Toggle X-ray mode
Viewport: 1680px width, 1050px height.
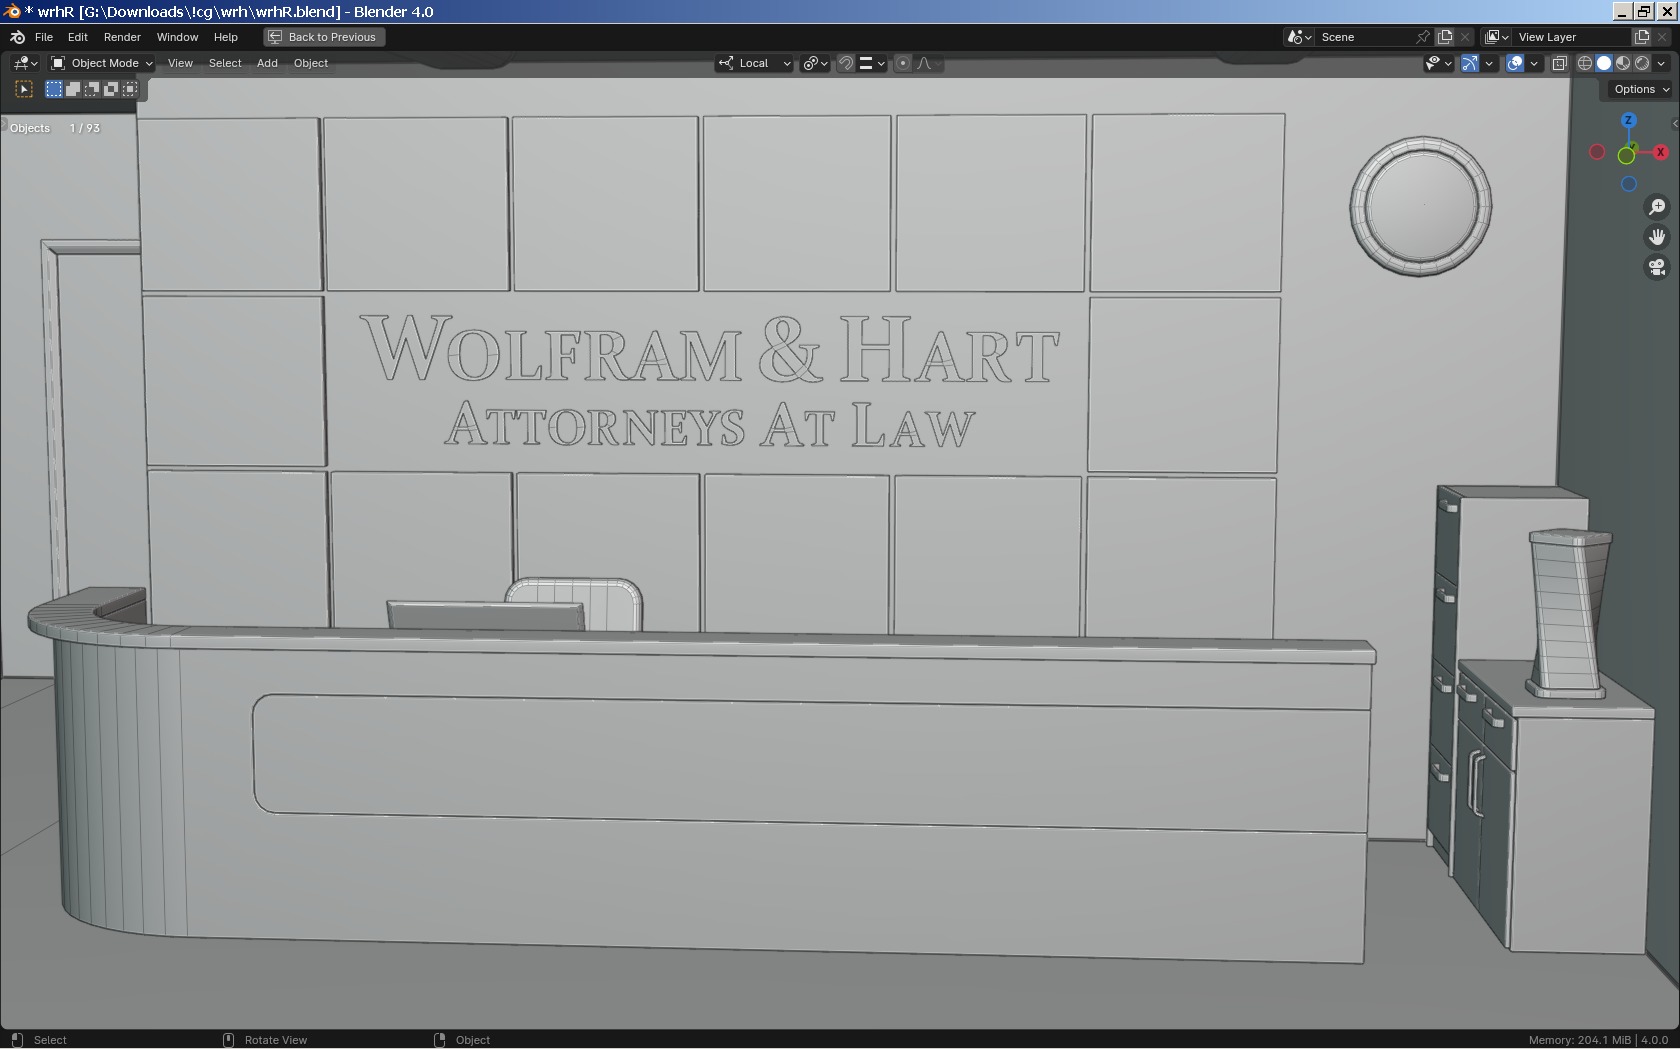(x=1559, y=63)
